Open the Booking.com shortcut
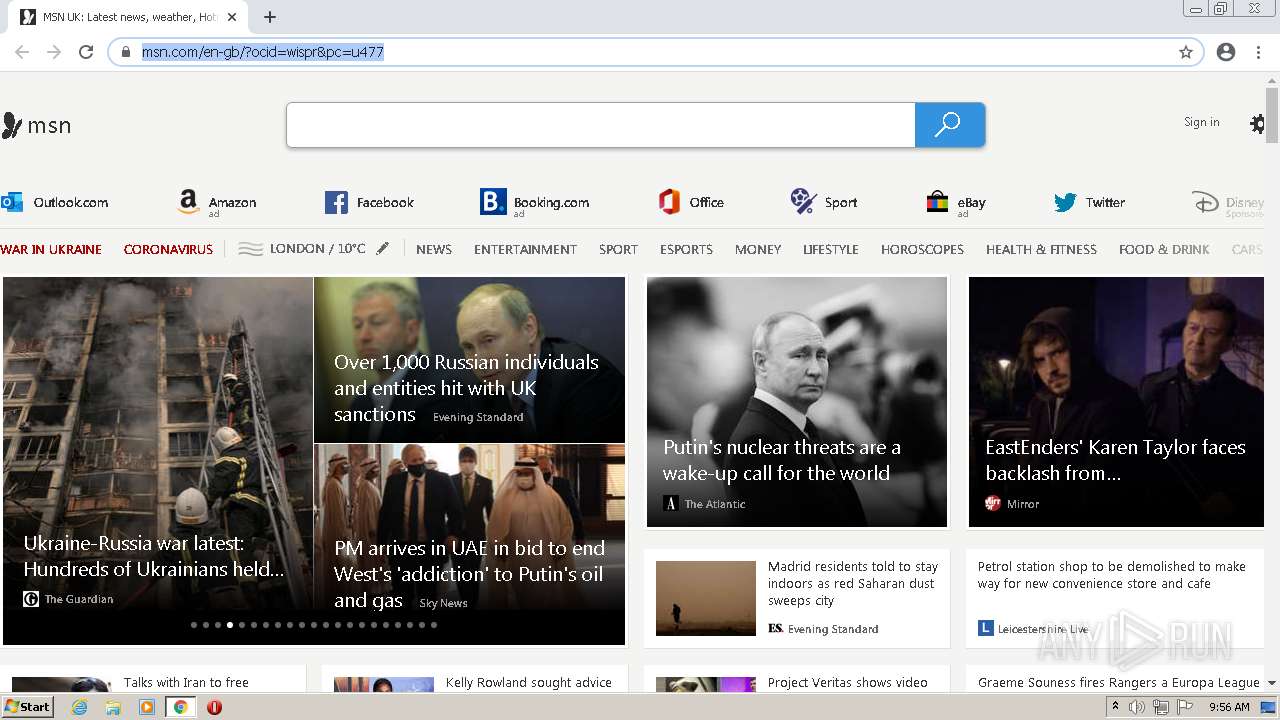Viewport: 1280px width, 720px height. 534,203
